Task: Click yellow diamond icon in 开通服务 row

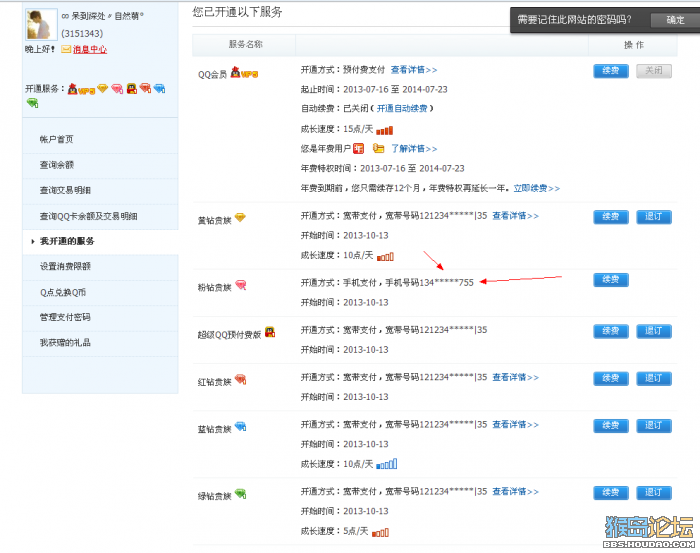Action: (x=103, y=88)
